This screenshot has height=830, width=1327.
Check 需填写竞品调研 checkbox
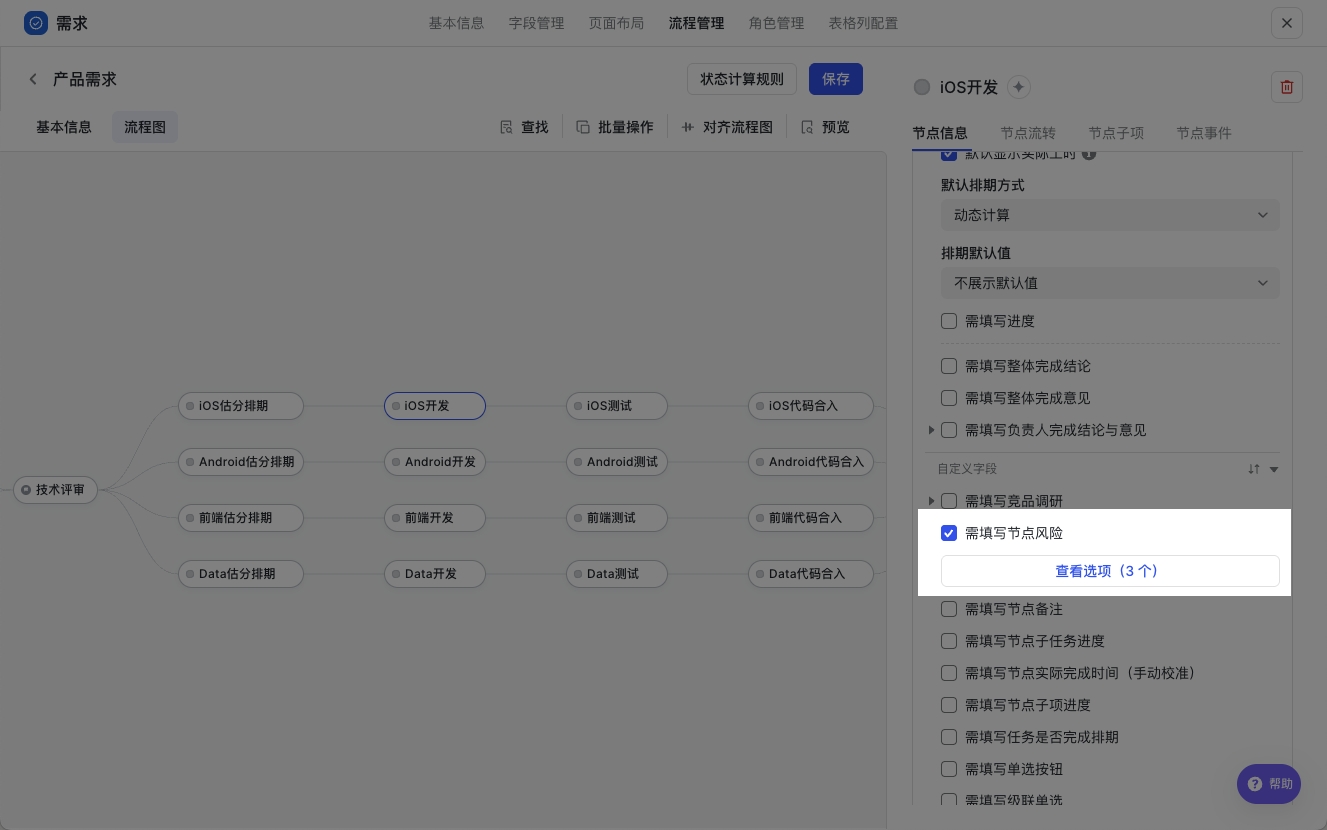pyautogui.click(x=949, y=501)
